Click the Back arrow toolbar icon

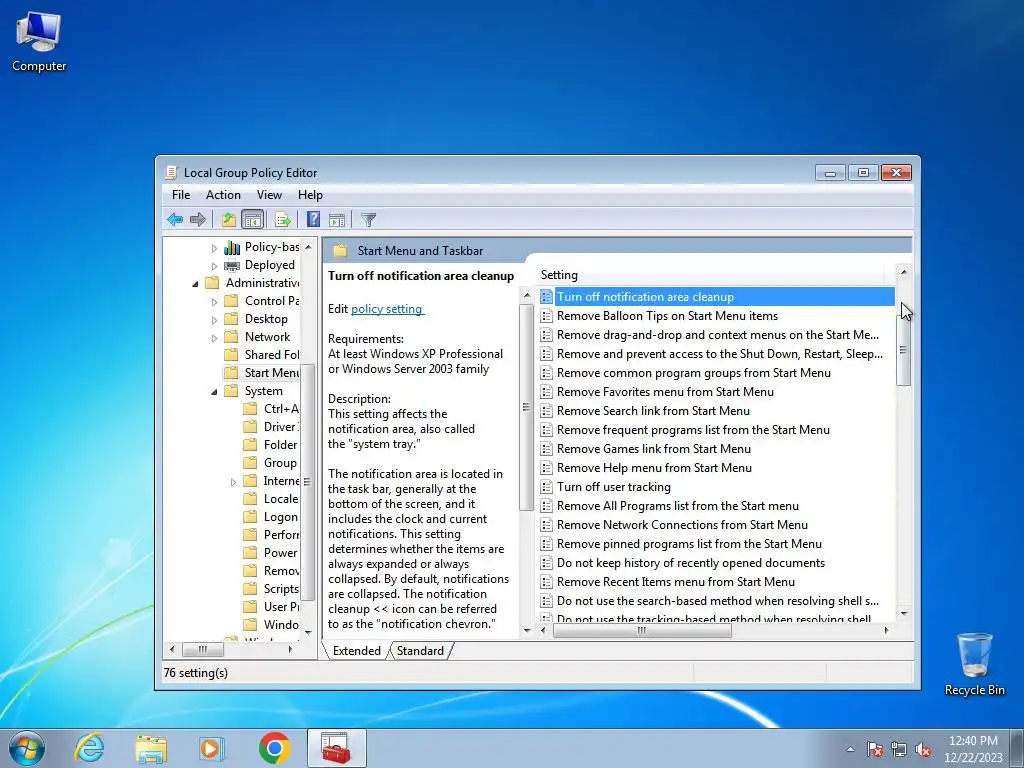tap(174, 219)
